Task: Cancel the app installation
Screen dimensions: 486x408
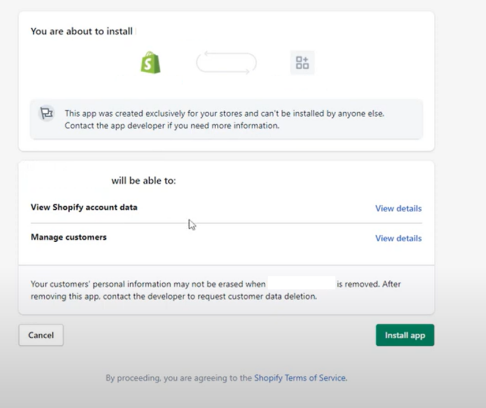Action: (41, 335)
